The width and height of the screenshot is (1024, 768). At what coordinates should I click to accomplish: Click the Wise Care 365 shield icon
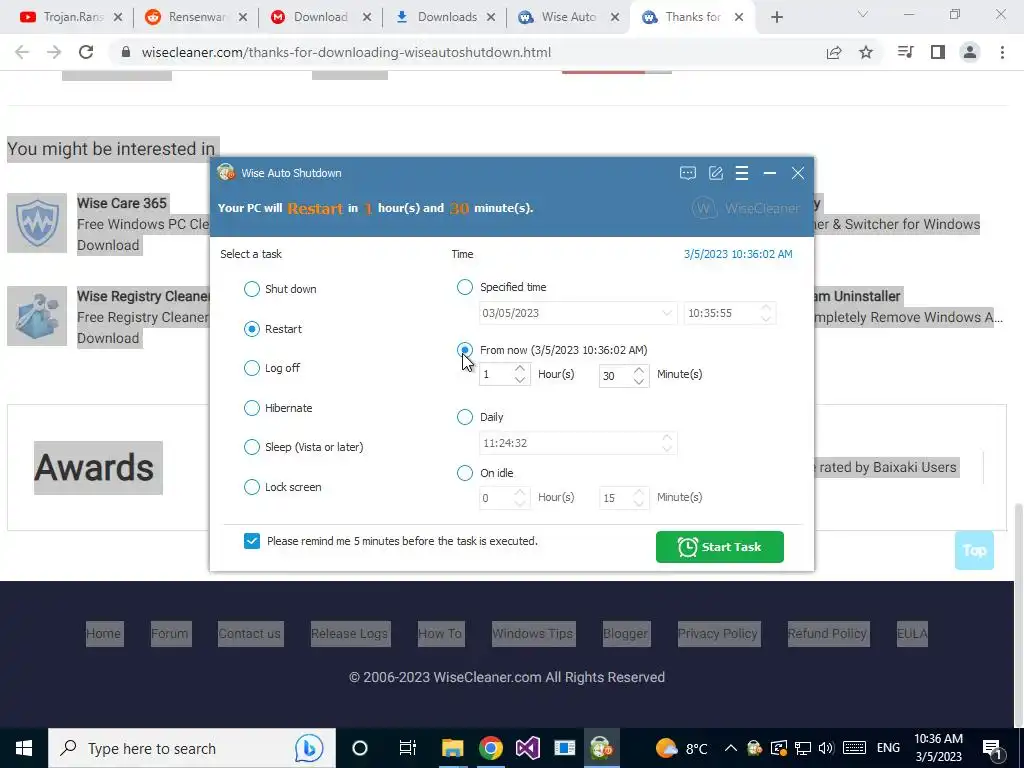(37, 223)
